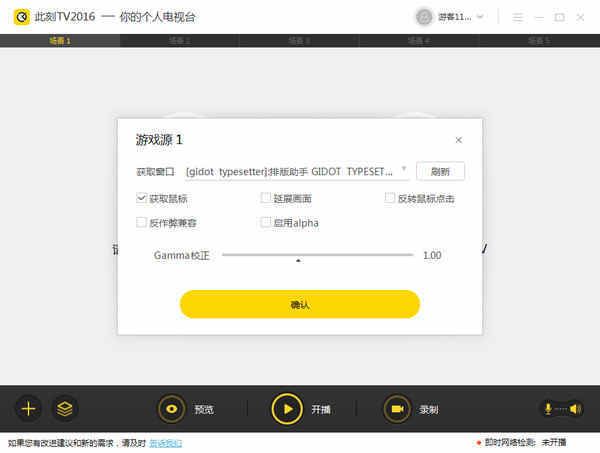Enable the 反转鼠标点击 checkbox
Viewport: 600px width, 453px height.
point(390,198)
